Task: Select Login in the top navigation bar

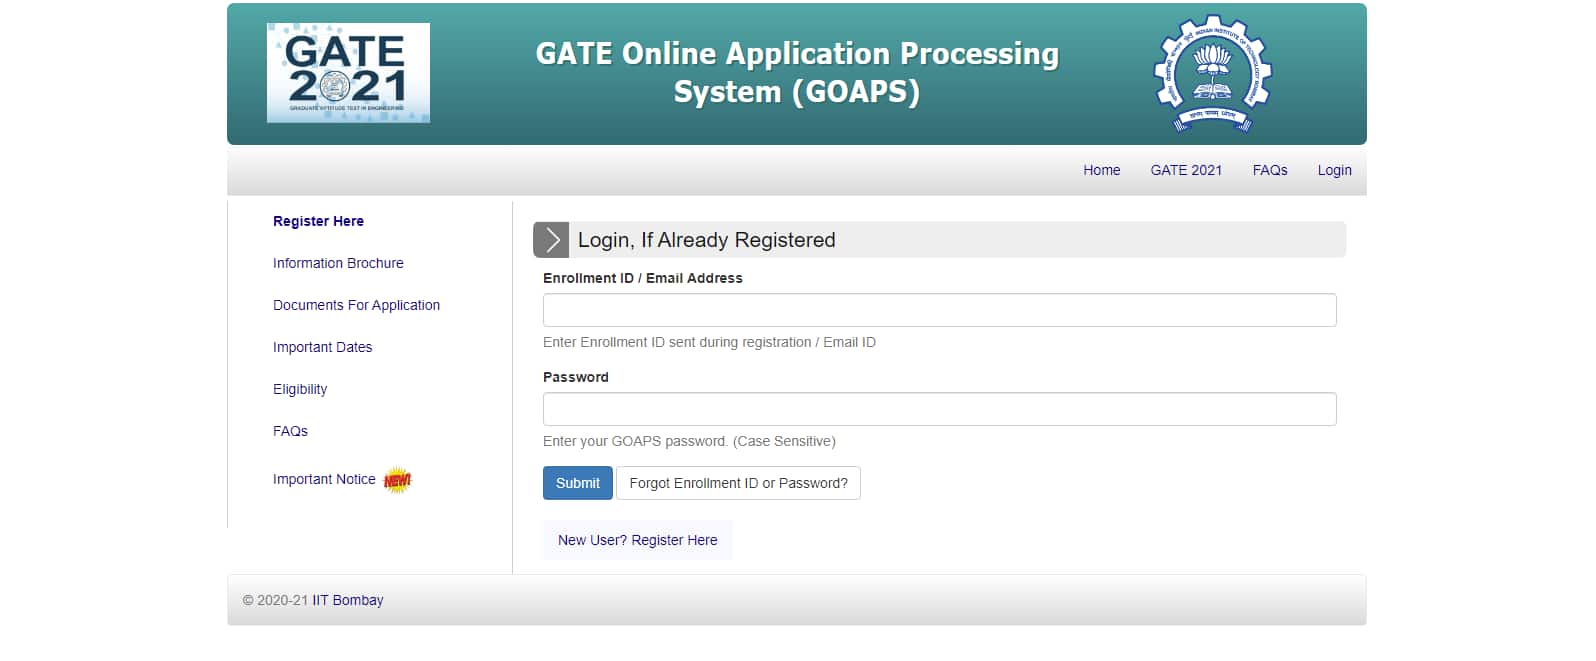Action: click(x=1334, y=170)
